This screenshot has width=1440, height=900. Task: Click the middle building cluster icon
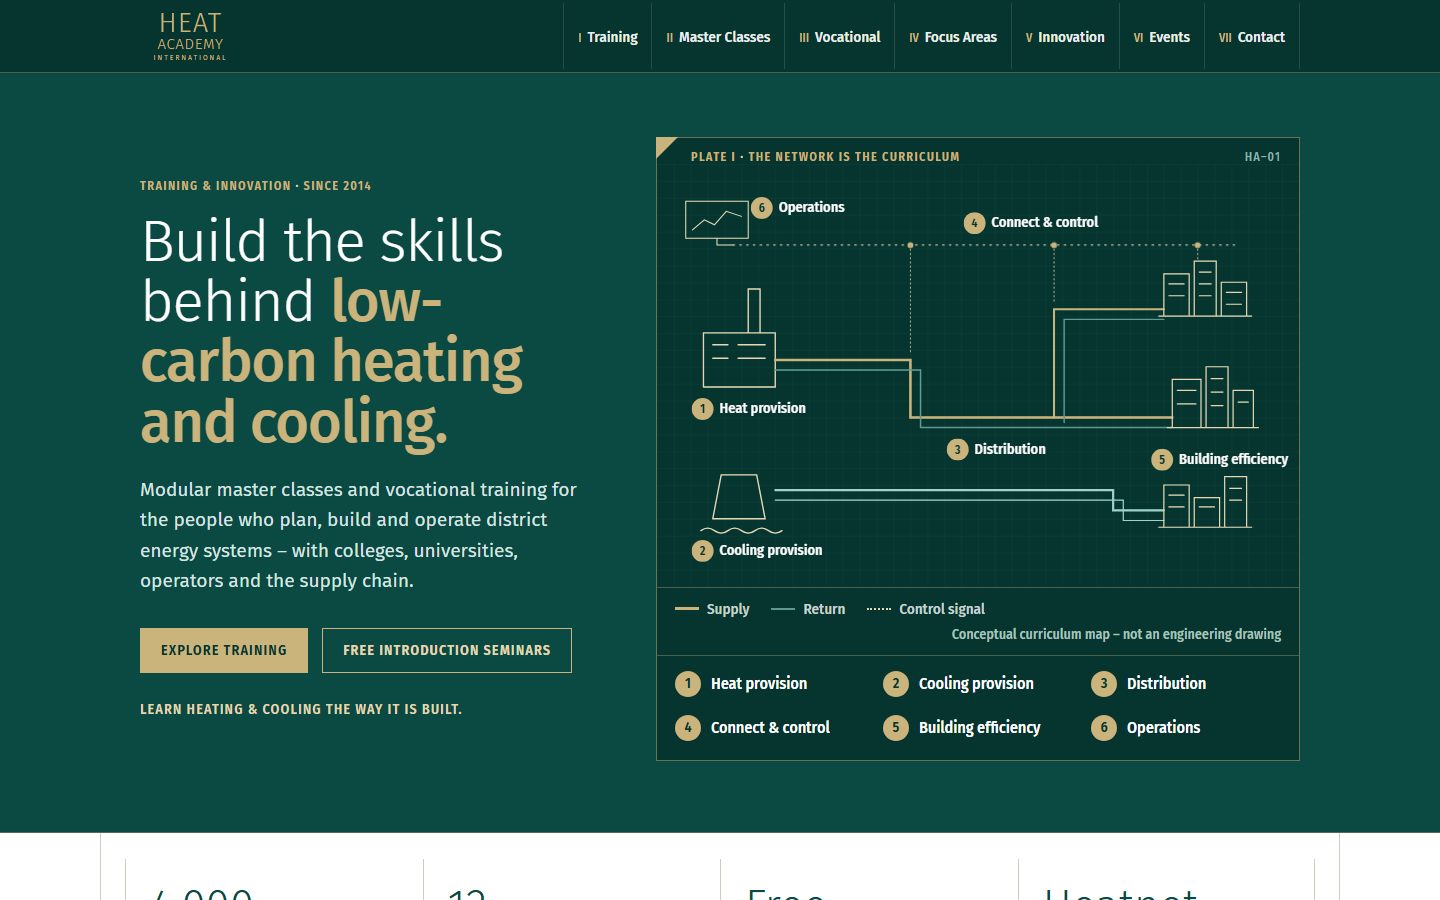1213,397
